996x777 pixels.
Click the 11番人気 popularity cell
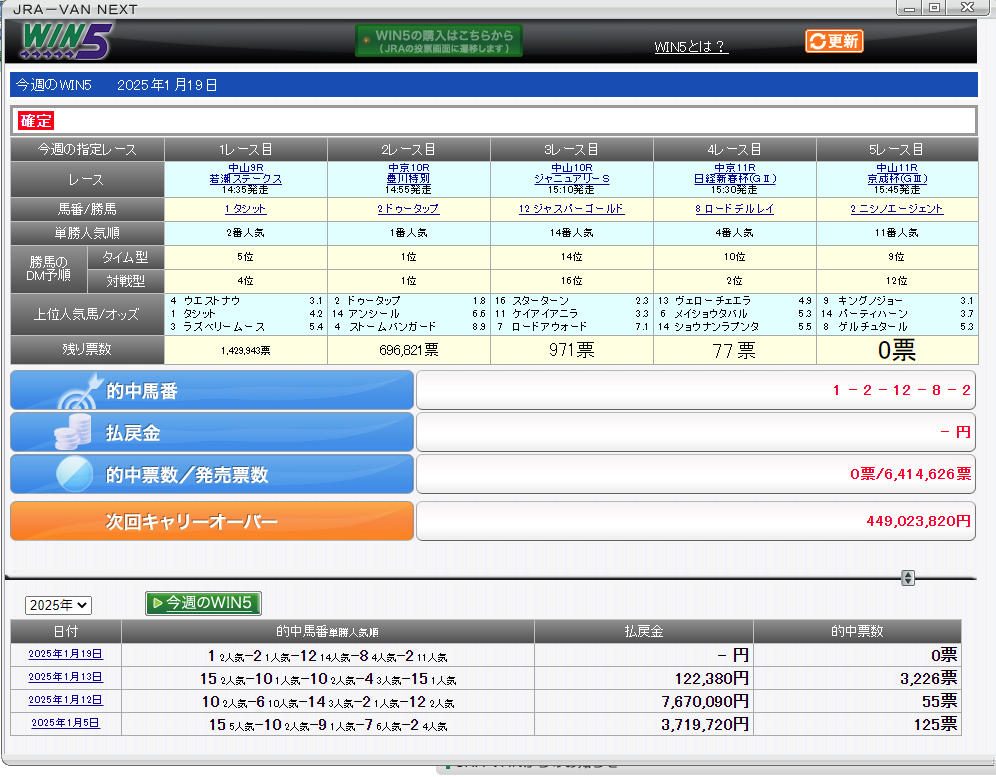(897, 233)
